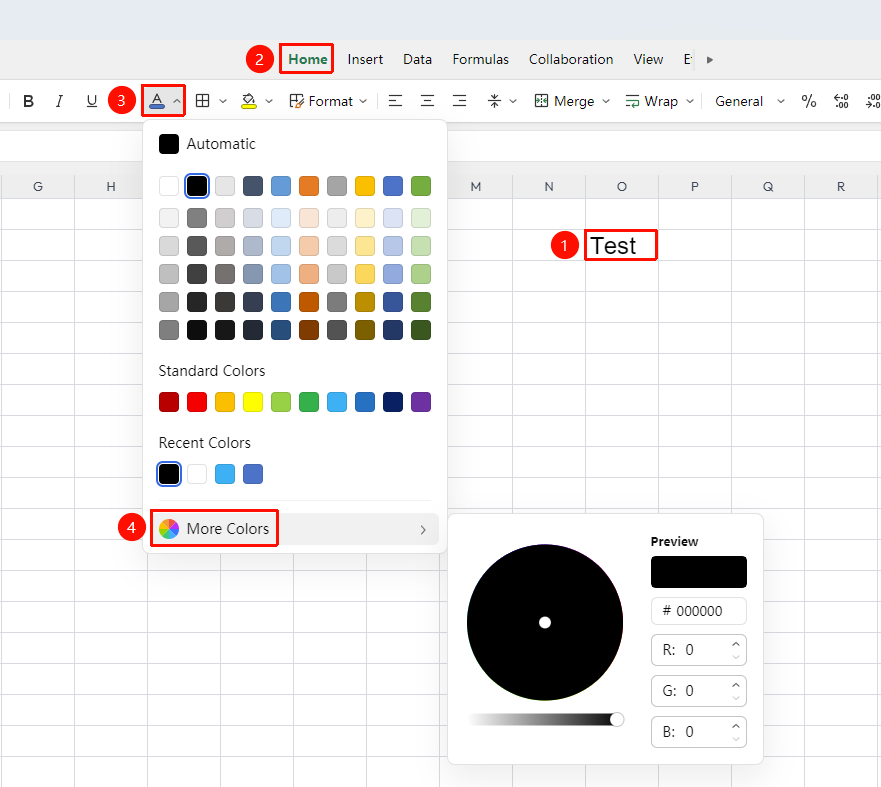Increase the R value with up arrow
881x787 pixels.
[735, 644]
